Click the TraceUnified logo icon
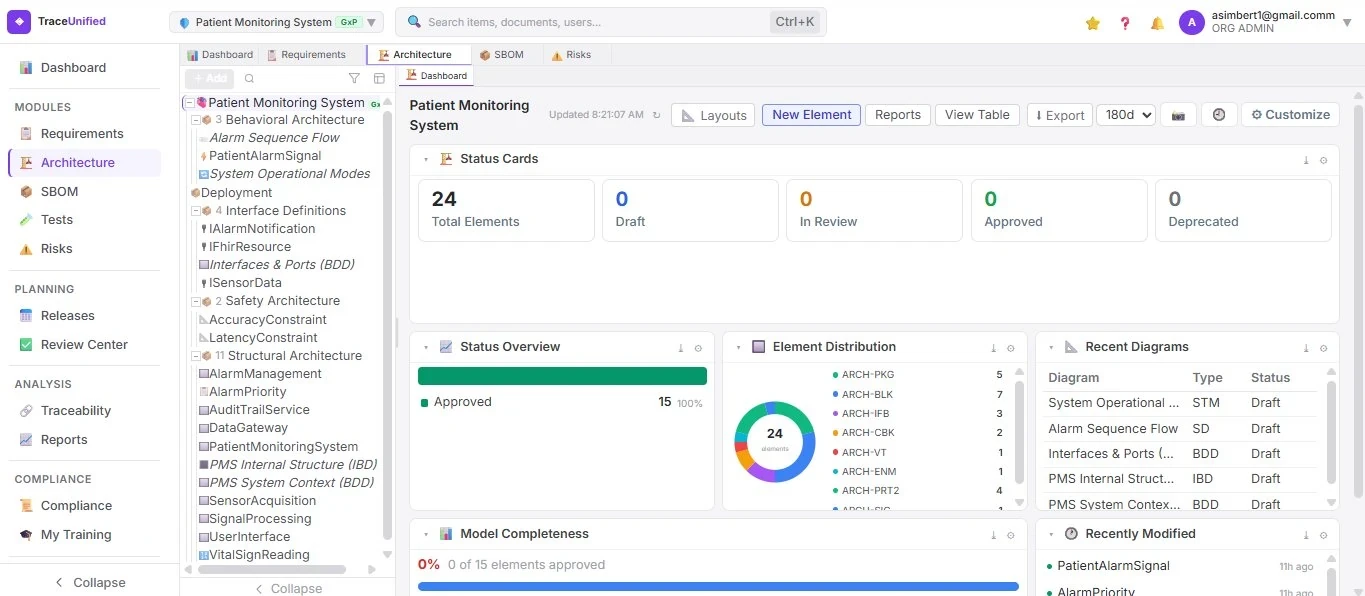The height and width of the screenshot is (596, 1365). tap(19, 21)
